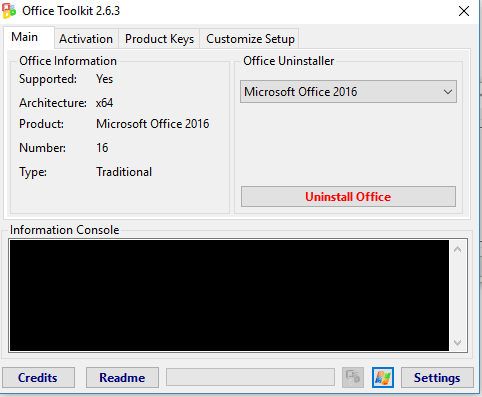The width and height of the screenshot is (482, 397).
Task: Click the grayed-out Office Toolkit icon button
Action: (353, 377)
